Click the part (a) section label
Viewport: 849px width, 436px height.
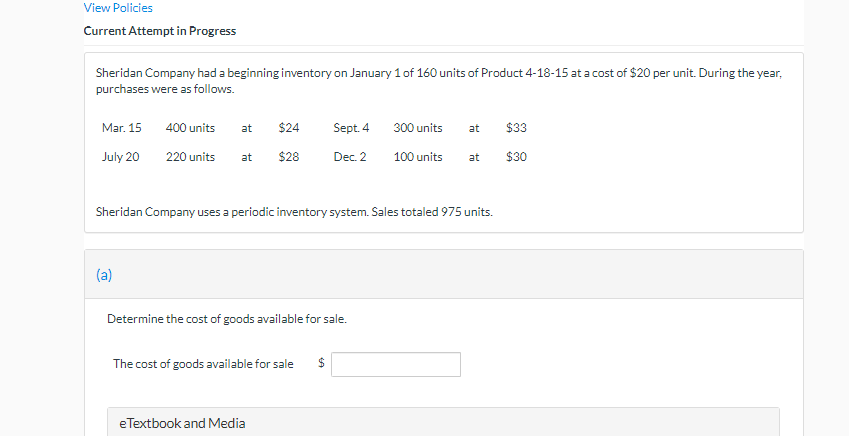pyautogui.click(x=105, y=273)
